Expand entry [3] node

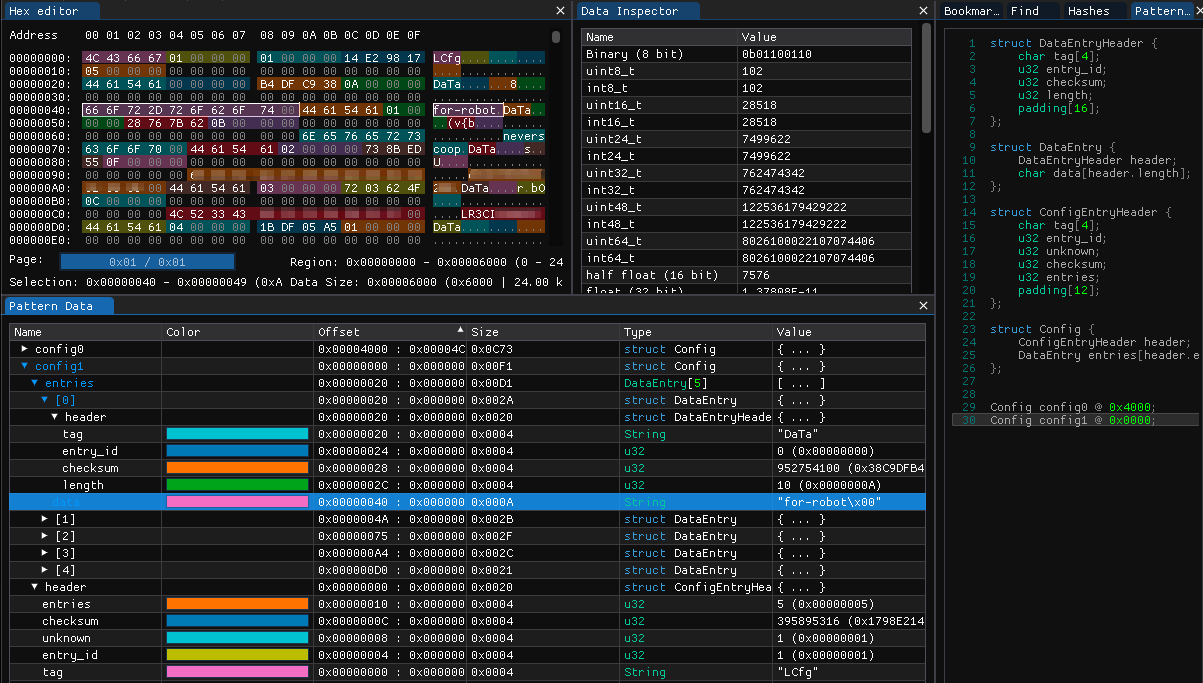coord(45,553)
